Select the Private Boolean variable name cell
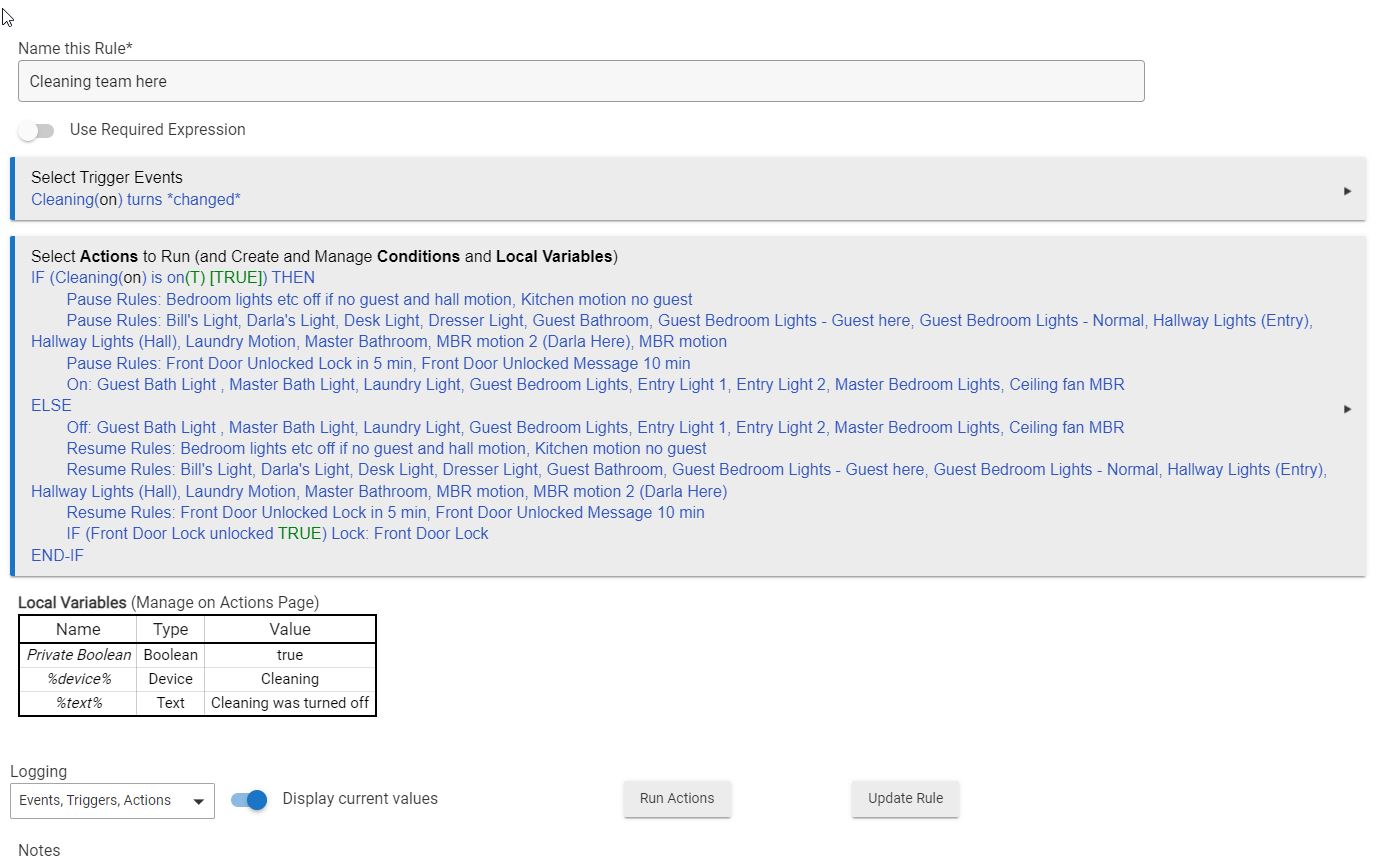1393x859 pixels. point(78,655)
